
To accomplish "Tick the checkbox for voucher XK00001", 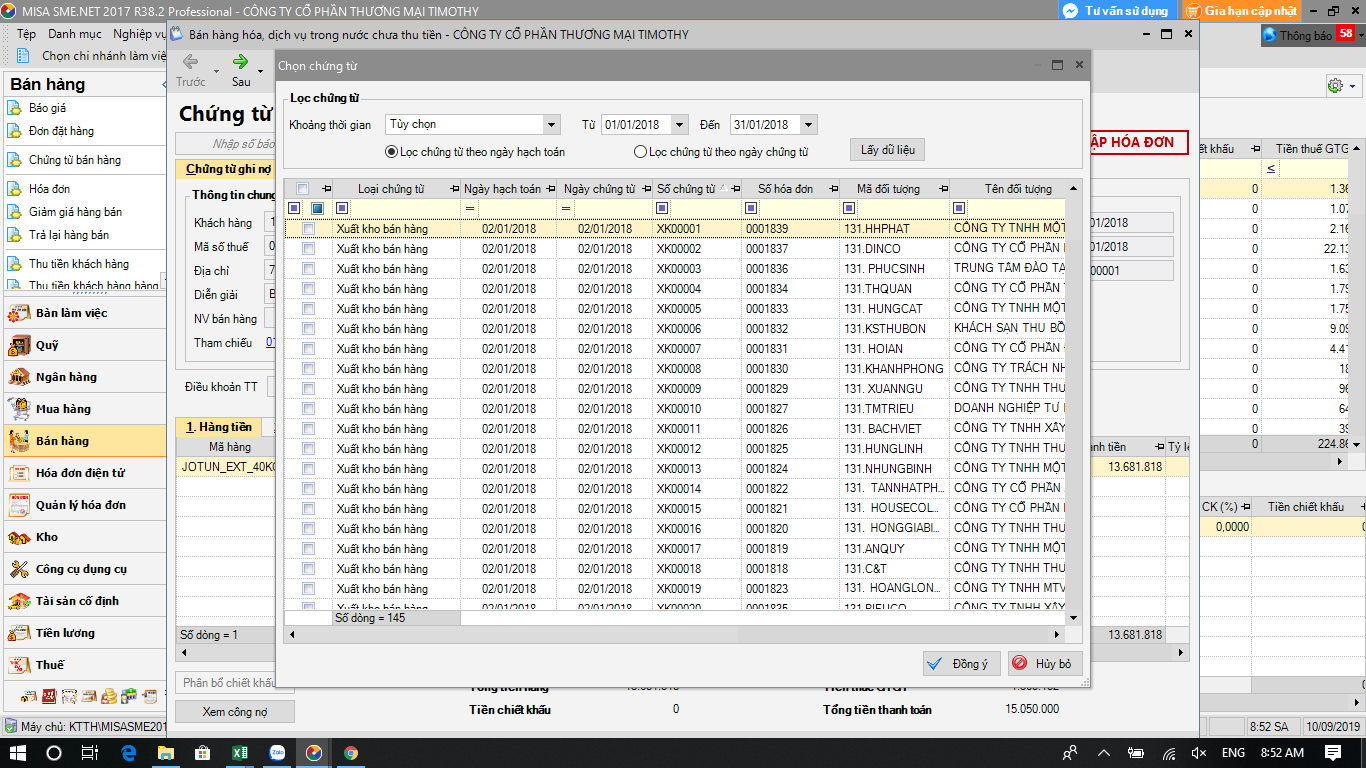I will click(309, 229).
